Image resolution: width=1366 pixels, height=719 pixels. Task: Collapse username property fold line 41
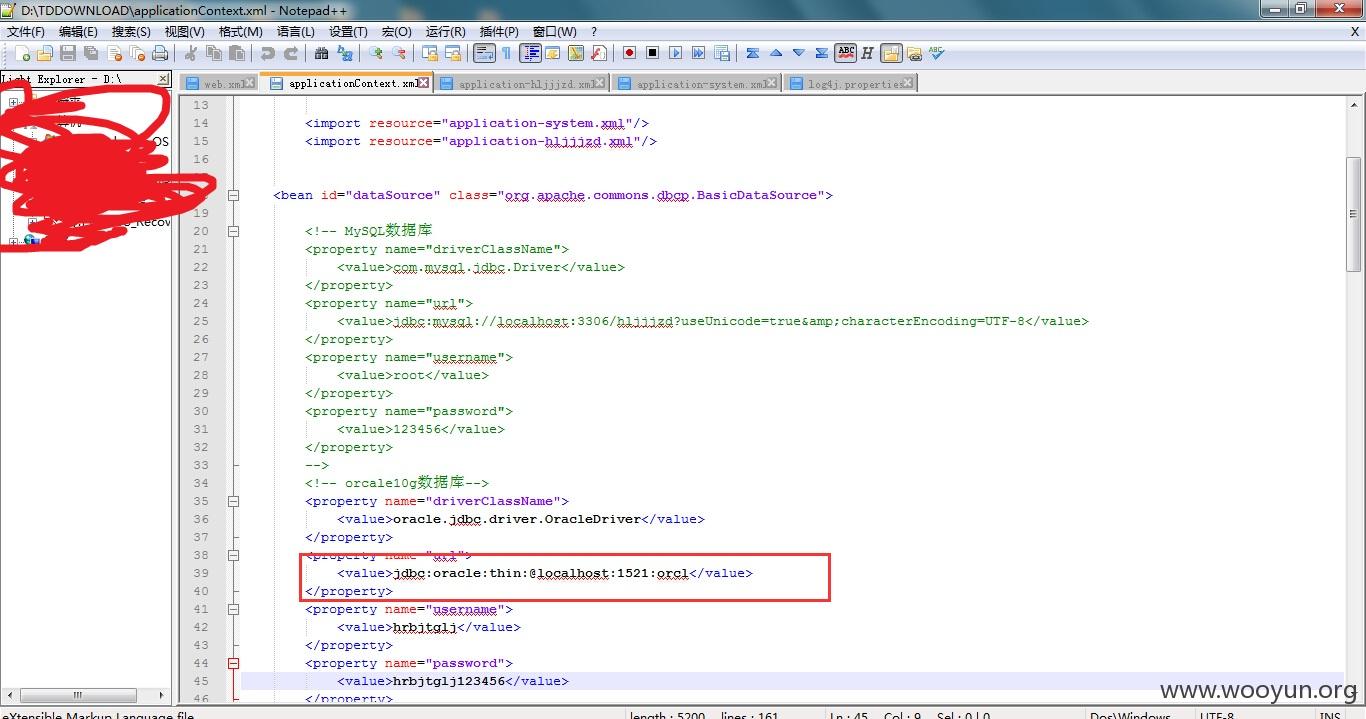pyautogui.click(x=233, y=609)
